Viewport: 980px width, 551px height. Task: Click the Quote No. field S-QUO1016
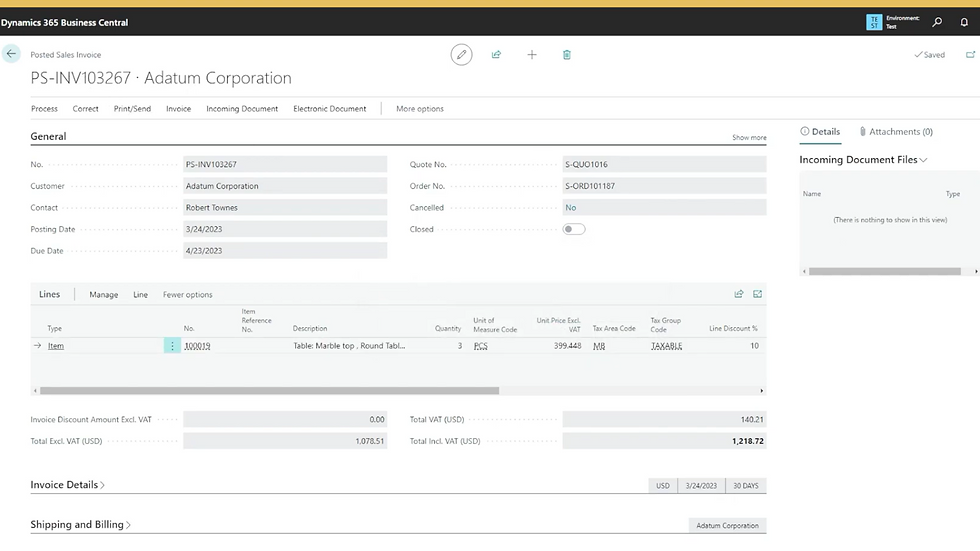coord(664,164)
